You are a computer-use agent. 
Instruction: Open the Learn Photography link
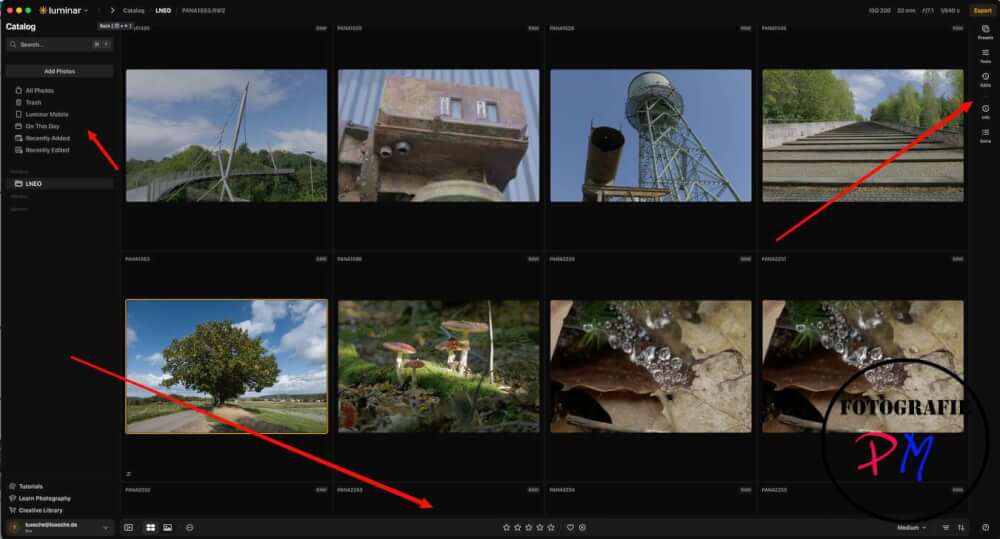[44, 498]
